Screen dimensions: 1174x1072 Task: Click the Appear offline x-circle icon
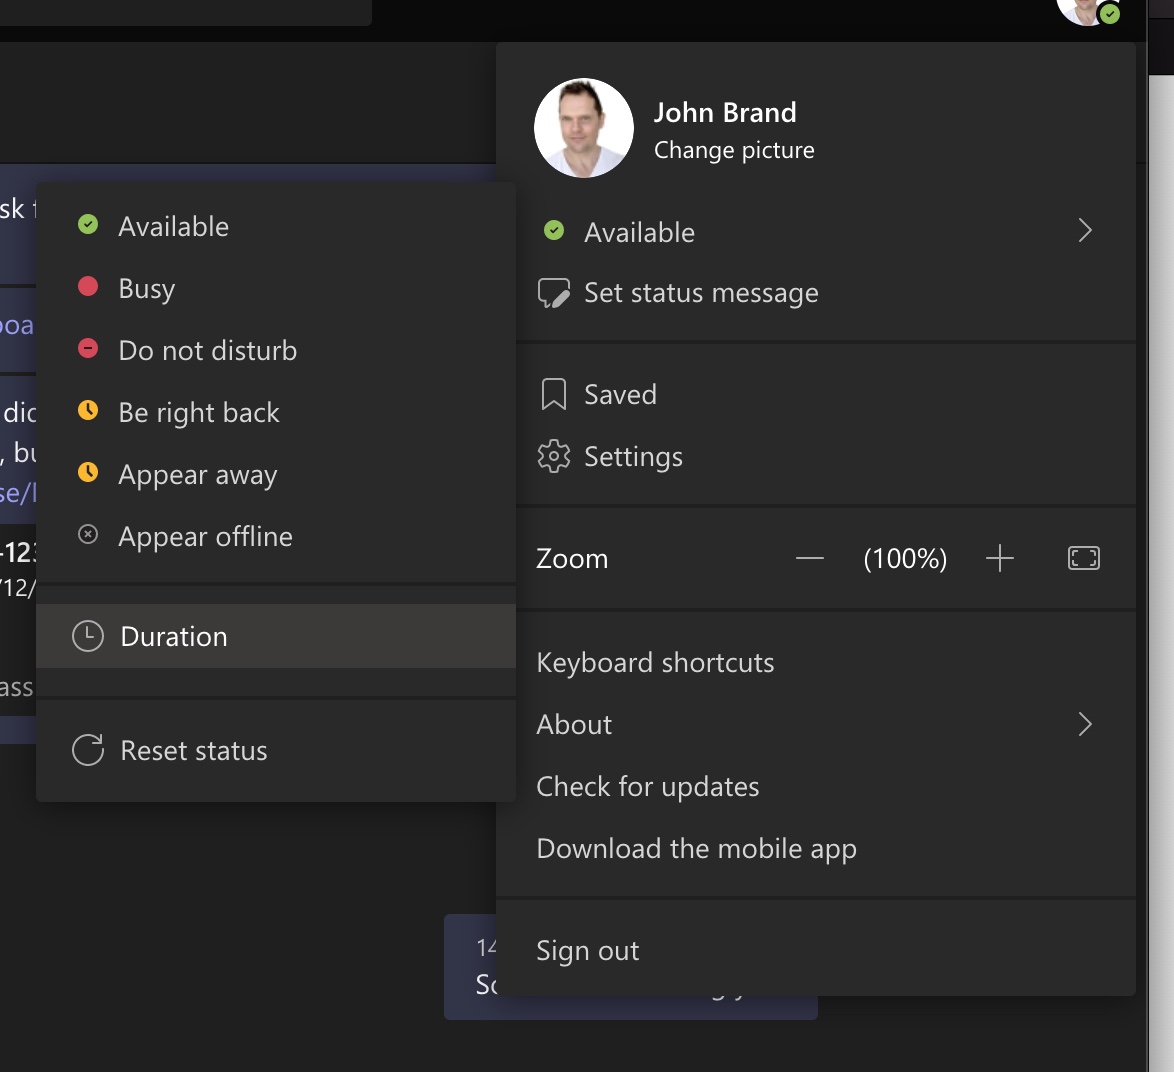88,535
